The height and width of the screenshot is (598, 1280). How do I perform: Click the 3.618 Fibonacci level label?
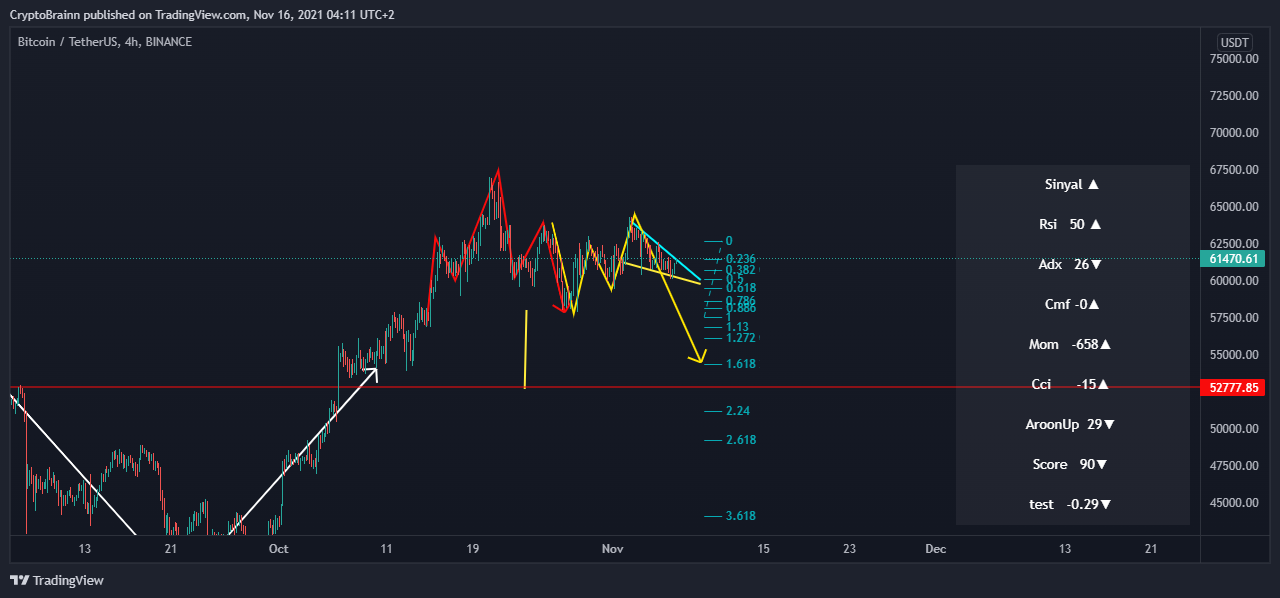[741, 516]
